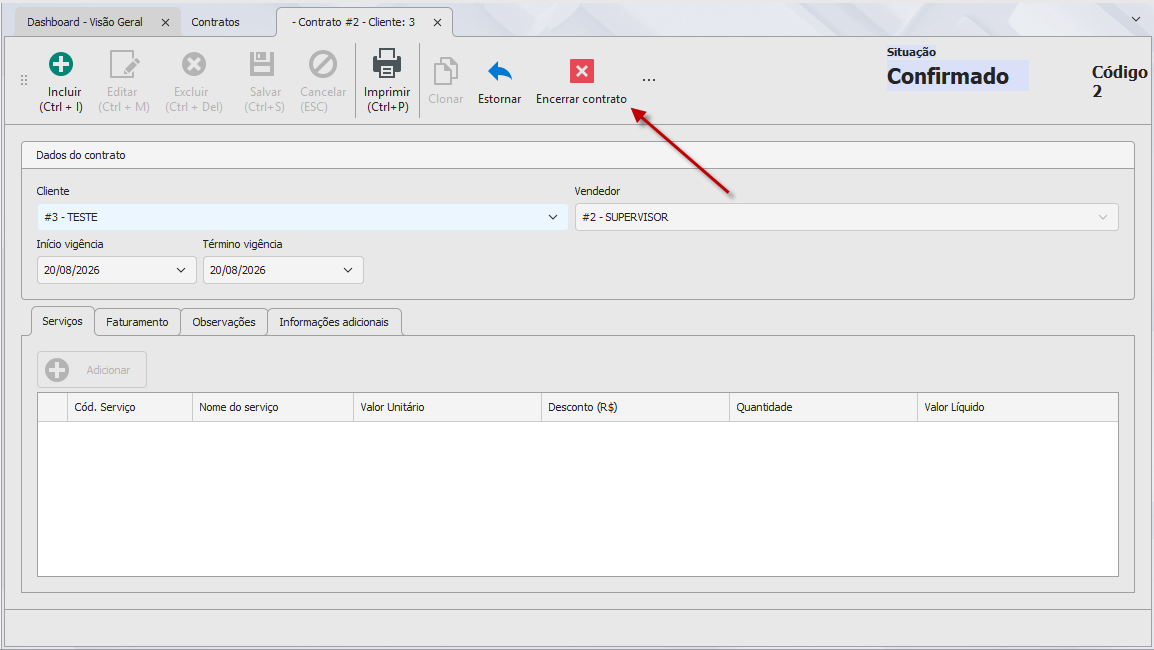Select the Serviços tab
Screen dimensions: 1154x650
[63, 321]
